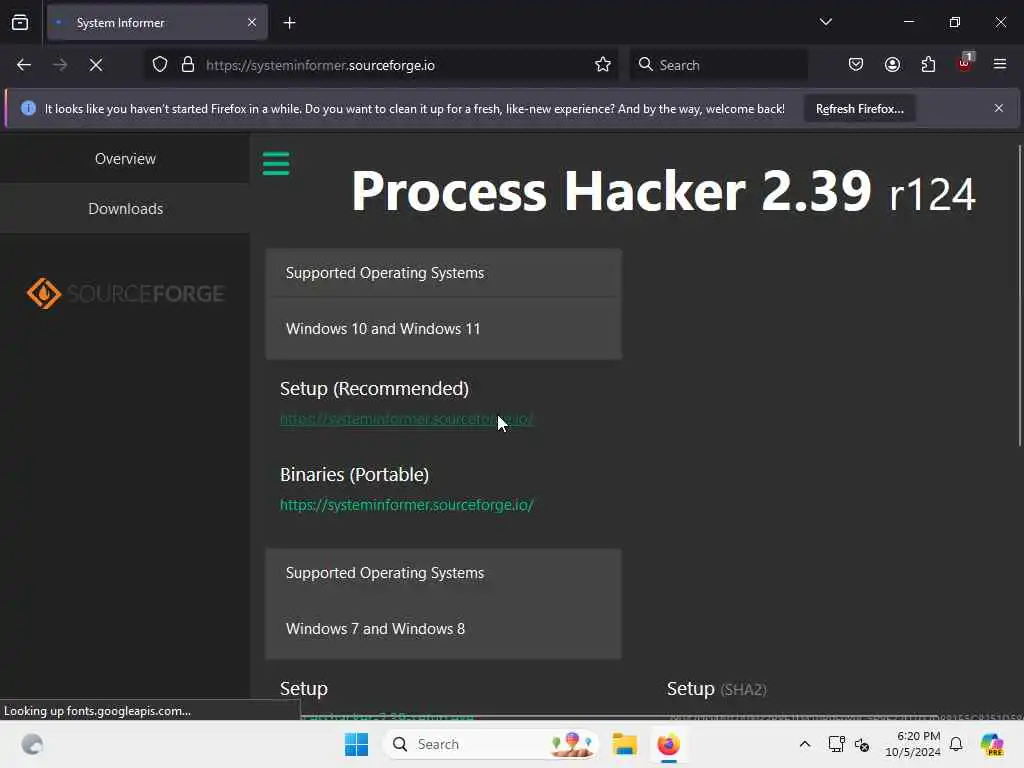
Task: Toggle the green hamburger menu
Action: [276, 163]
